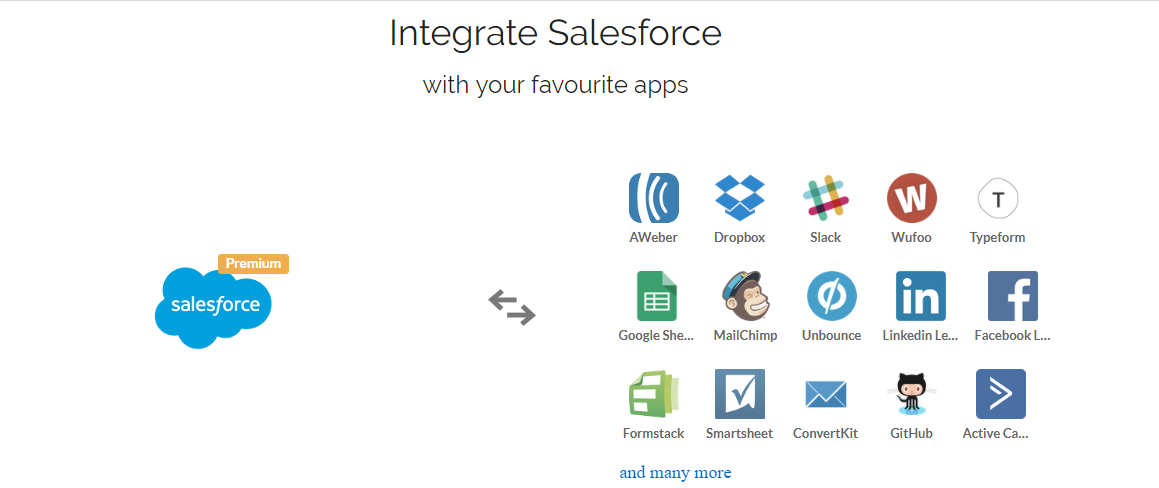Pick the Unbounce app icon
This screenshot has height=488, width=1159.
pos(831,296)
